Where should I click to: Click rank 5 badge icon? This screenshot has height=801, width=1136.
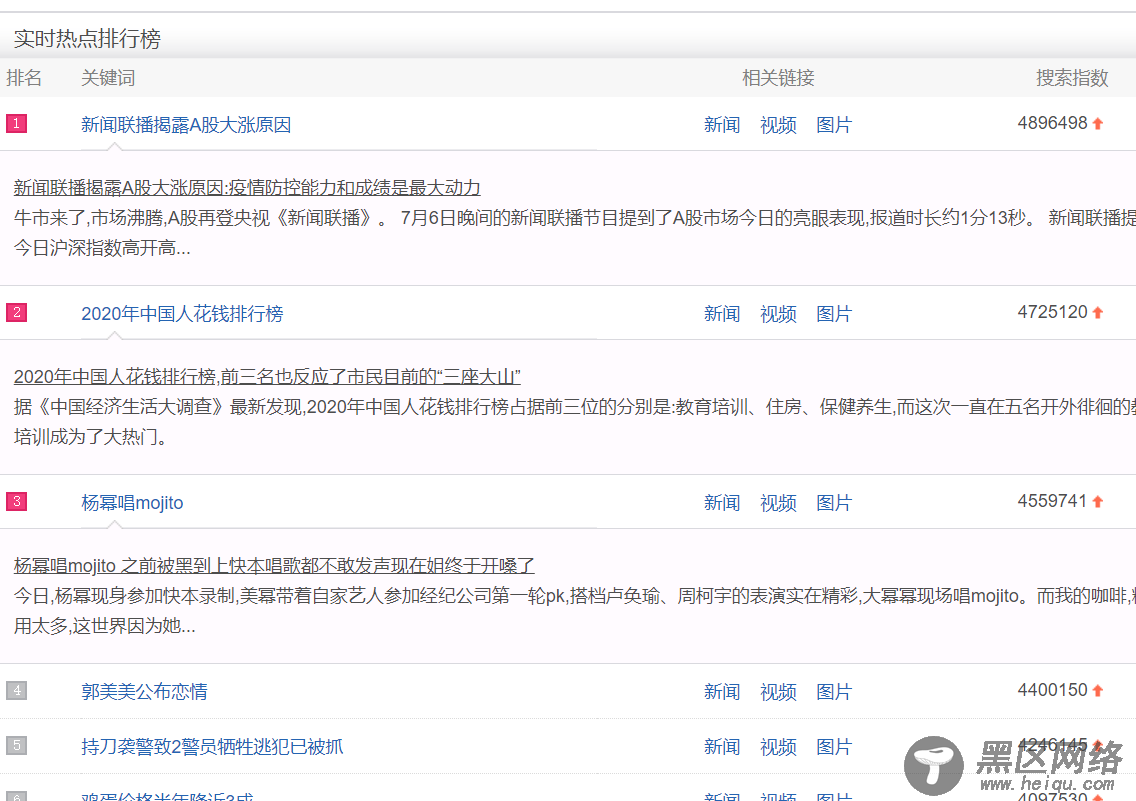17,745
